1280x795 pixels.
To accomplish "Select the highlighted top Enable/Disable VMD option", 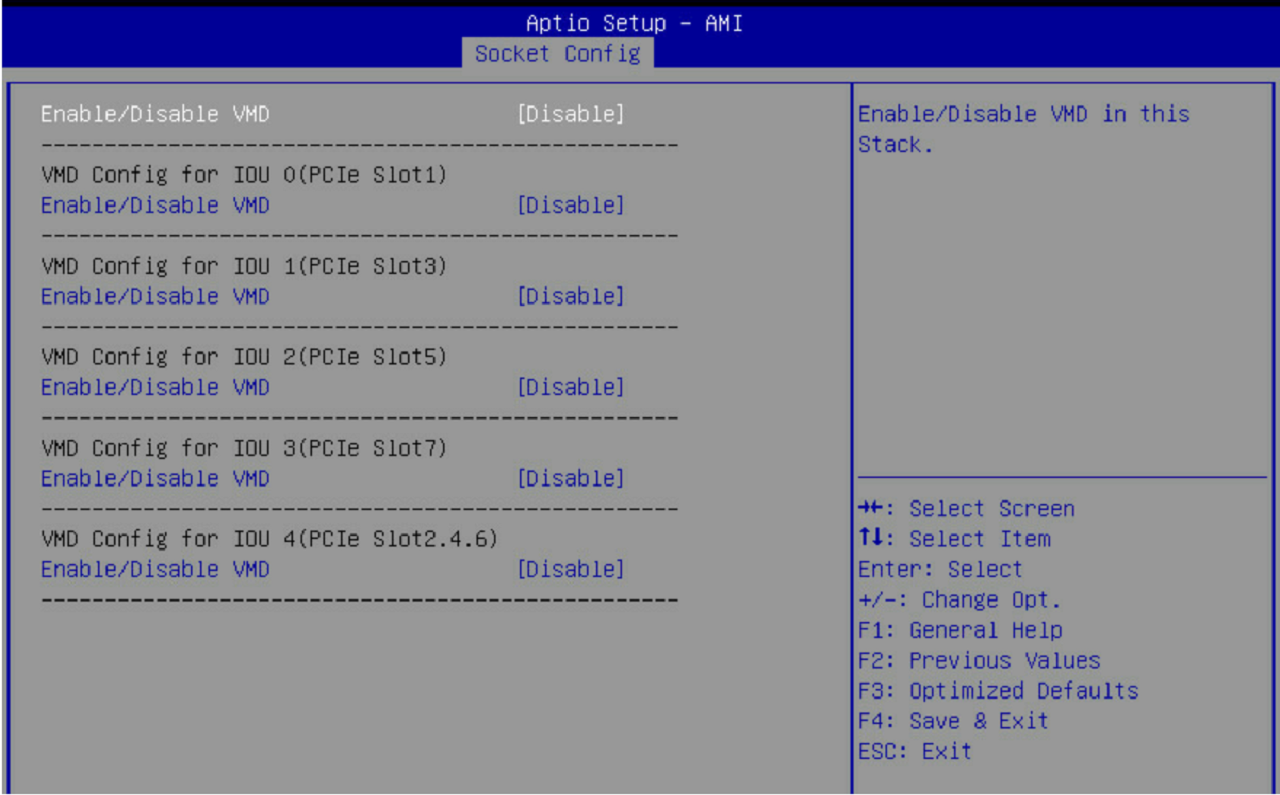I will pos(155,114).
